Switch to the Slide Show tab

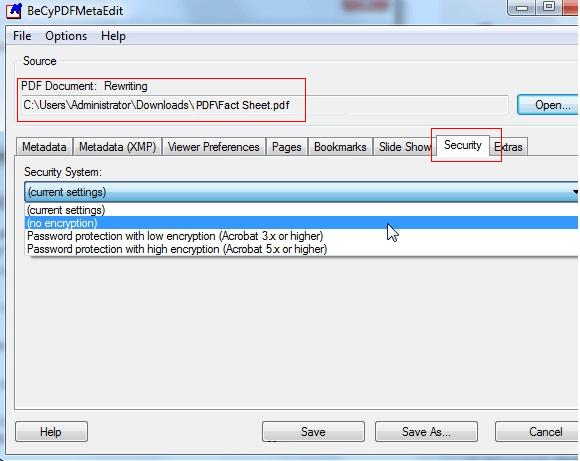(x=404, y=147)
